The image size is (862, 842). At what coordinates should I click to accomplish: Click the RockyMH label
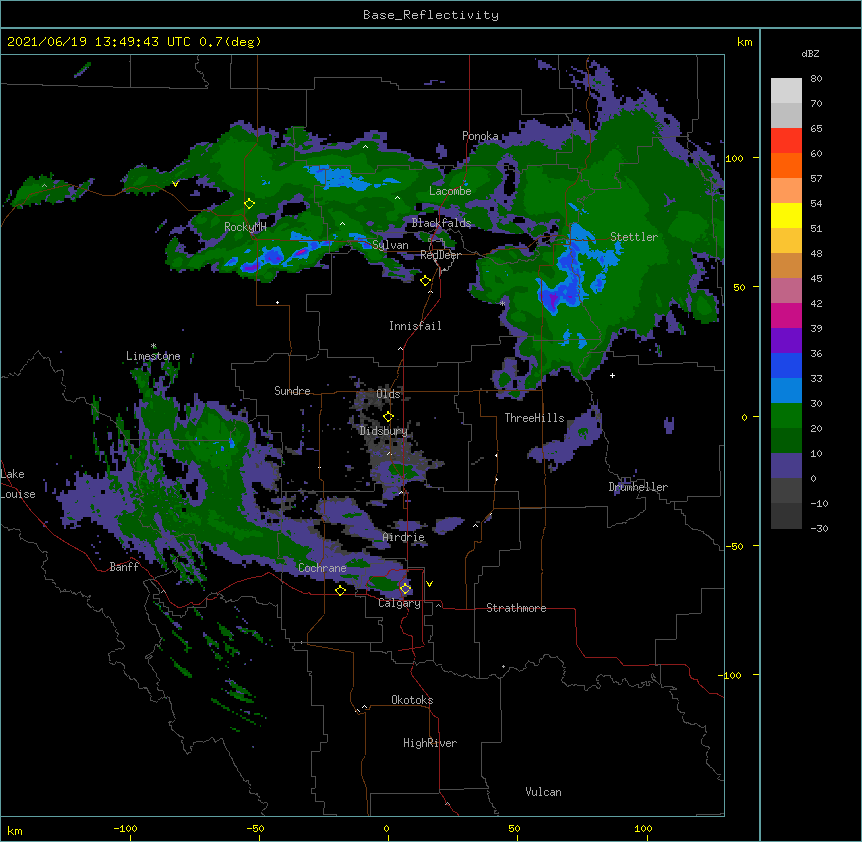click(x=245, y=227)
